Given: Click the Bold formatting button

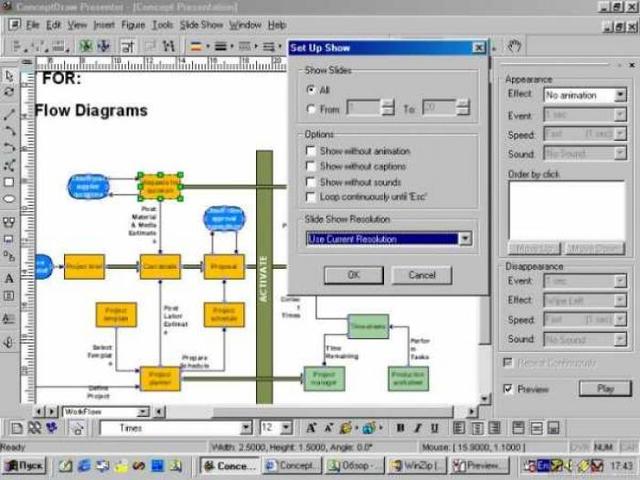Looking at the screenshot, I should [x=401, y=428].
